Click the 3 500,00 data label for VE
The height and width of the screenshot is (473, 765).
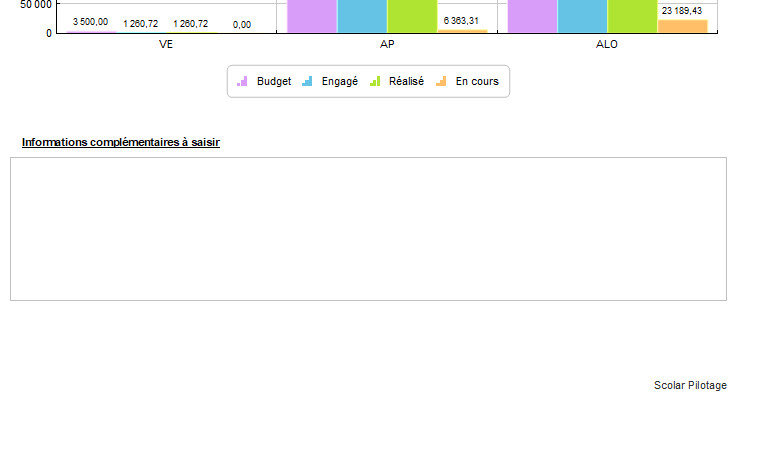90,22
